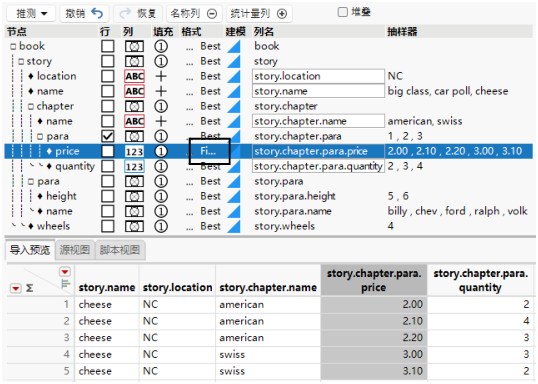Select the wheels node in the tree
This screenshot has height=384, width=538.
pos(54,226)
